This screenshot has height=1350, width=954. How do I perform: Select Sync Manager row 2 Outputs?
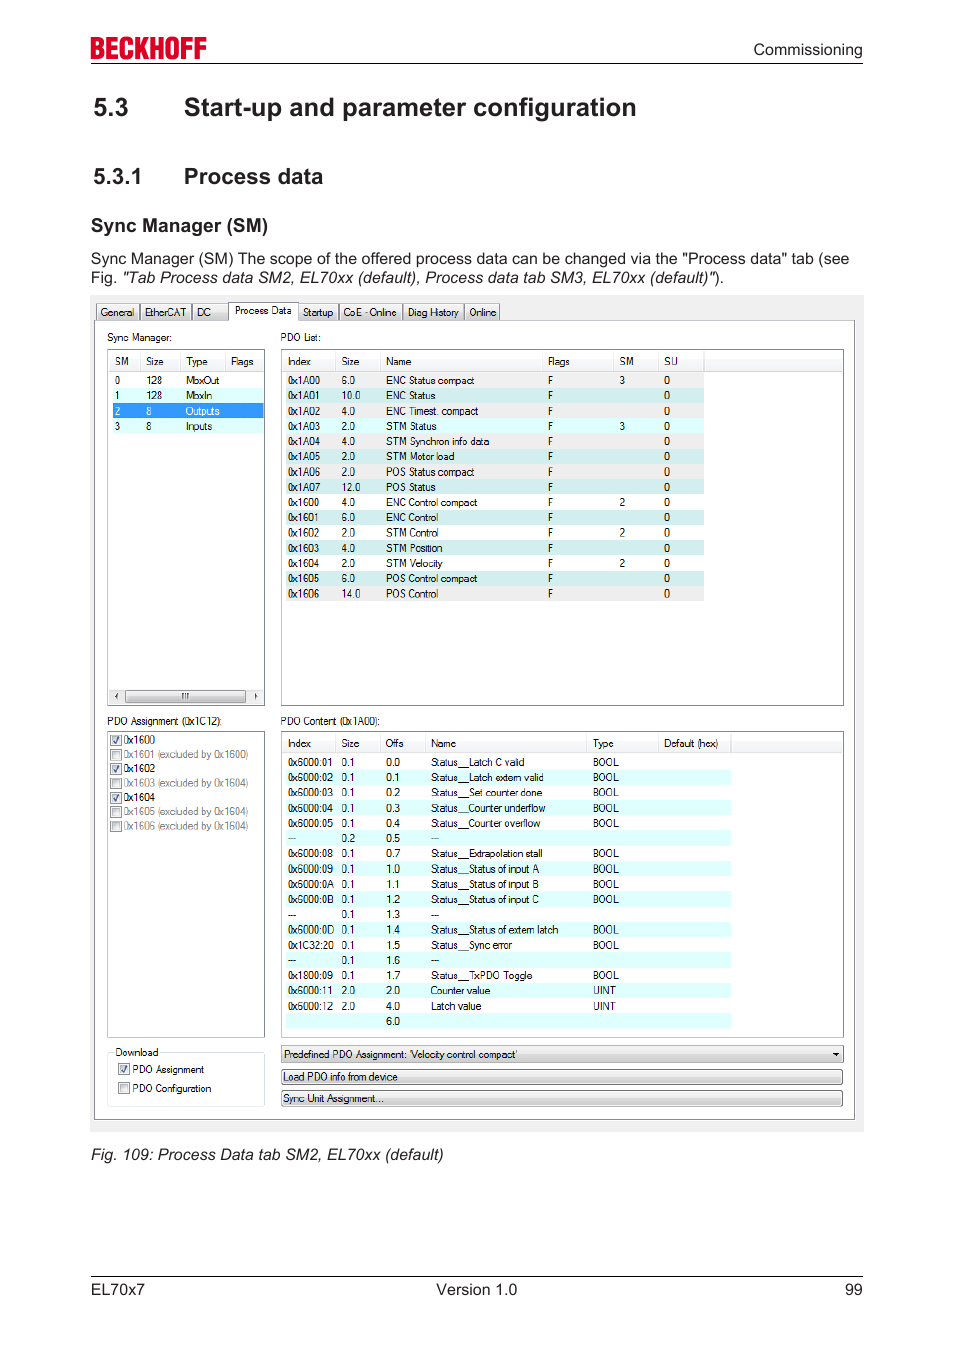pyautogui.click(x=186, y=411)
